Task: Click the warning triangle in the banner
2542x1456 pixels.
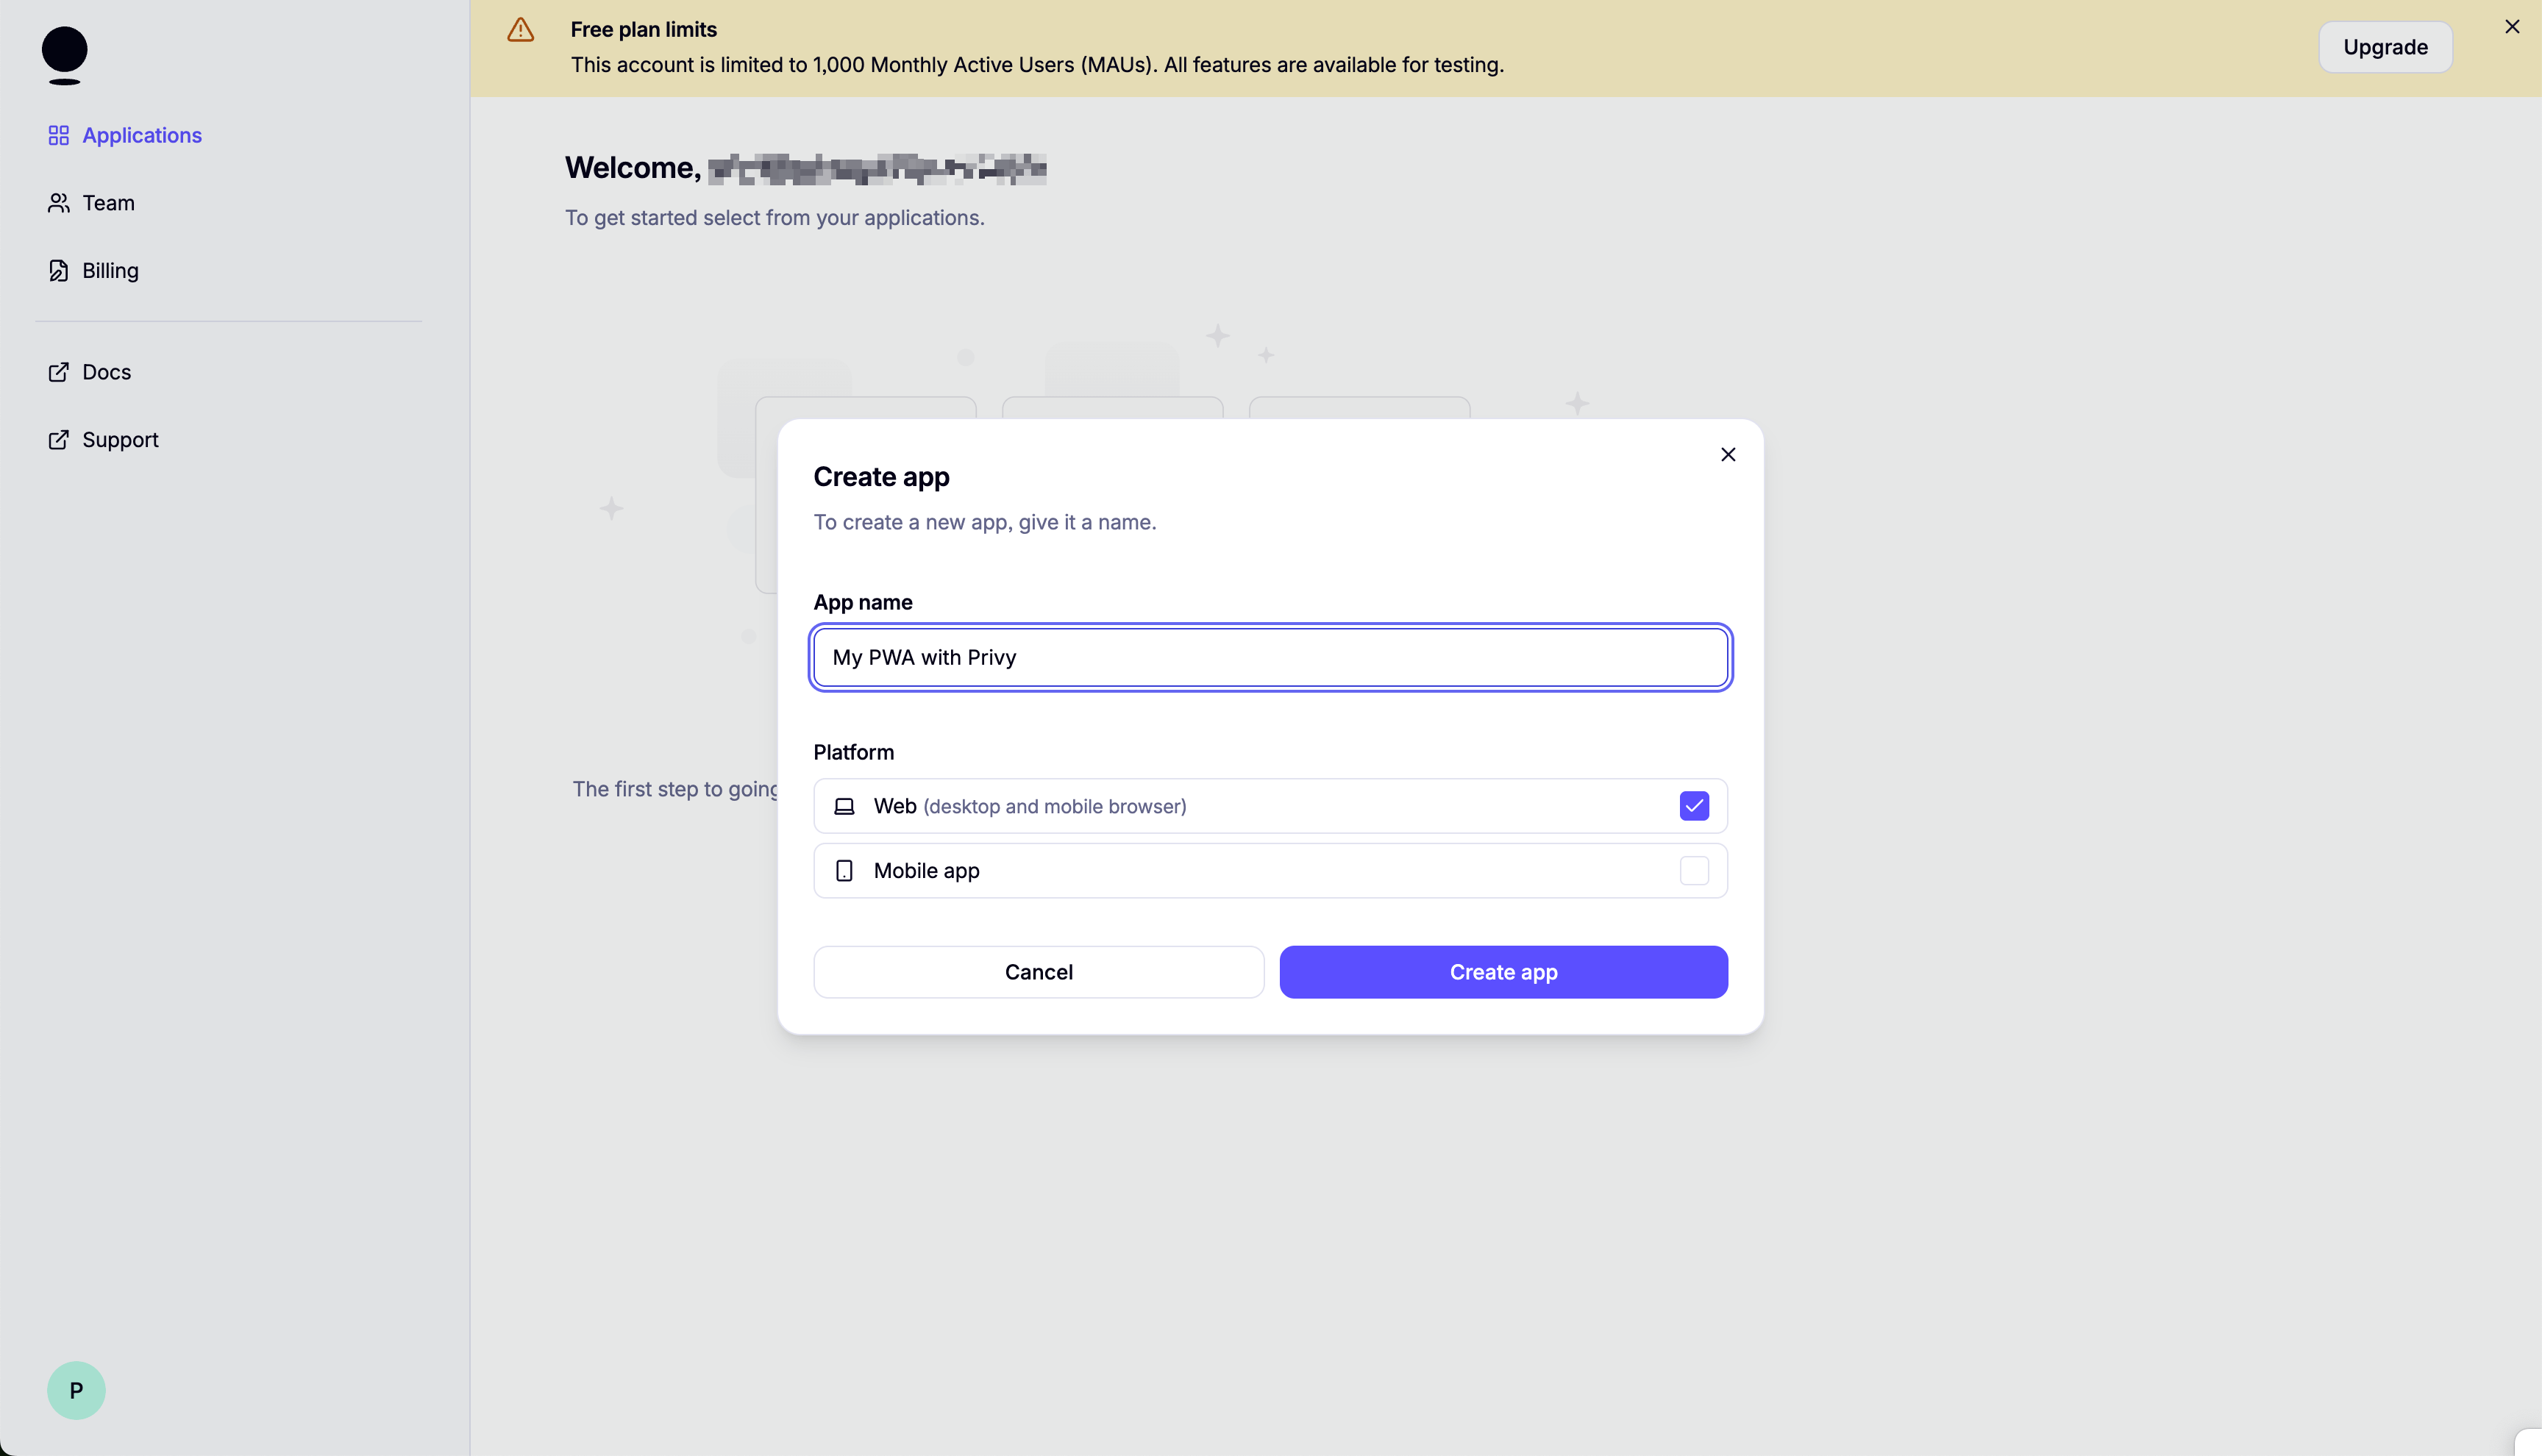Action: point(520,30)
